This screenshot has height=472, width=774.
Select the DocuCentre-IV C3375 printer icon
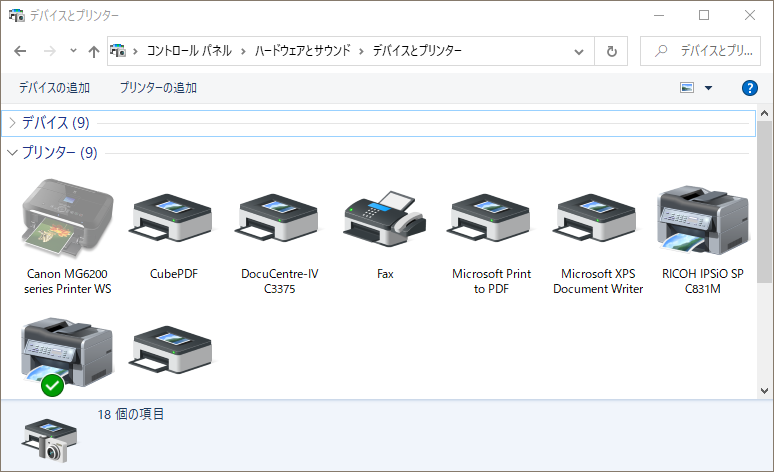tap(279, 218)
